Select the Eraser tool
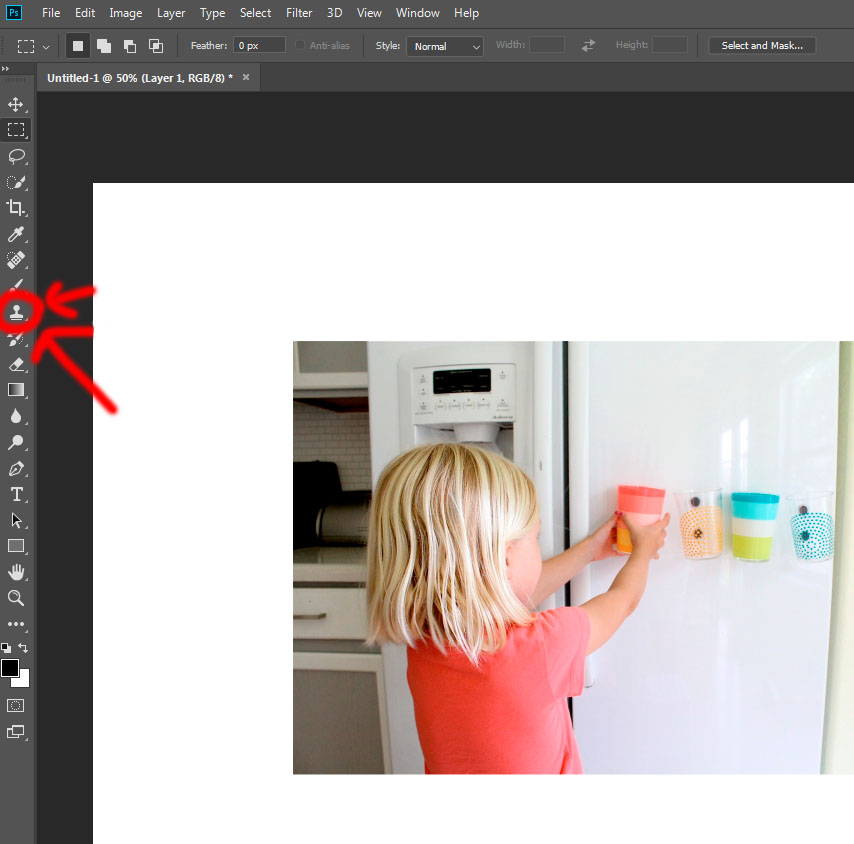 click(16, 364)
